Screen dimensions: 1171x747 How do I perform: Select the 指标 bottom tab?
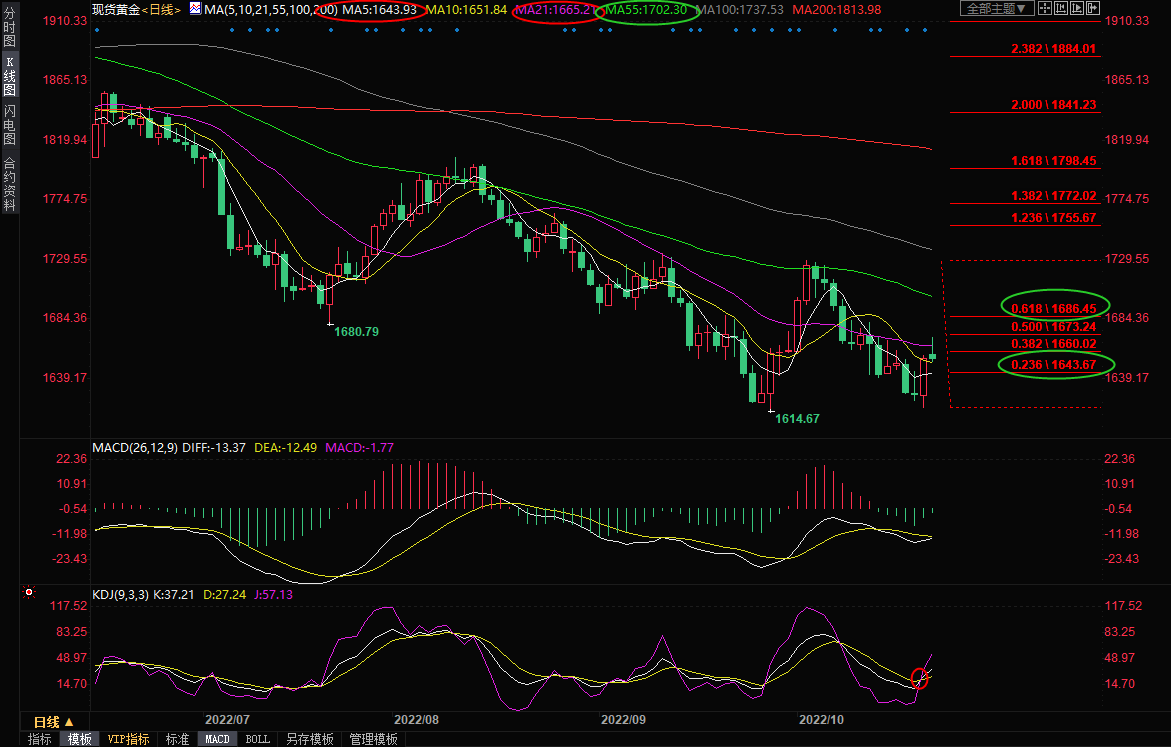tap(40, 739)
